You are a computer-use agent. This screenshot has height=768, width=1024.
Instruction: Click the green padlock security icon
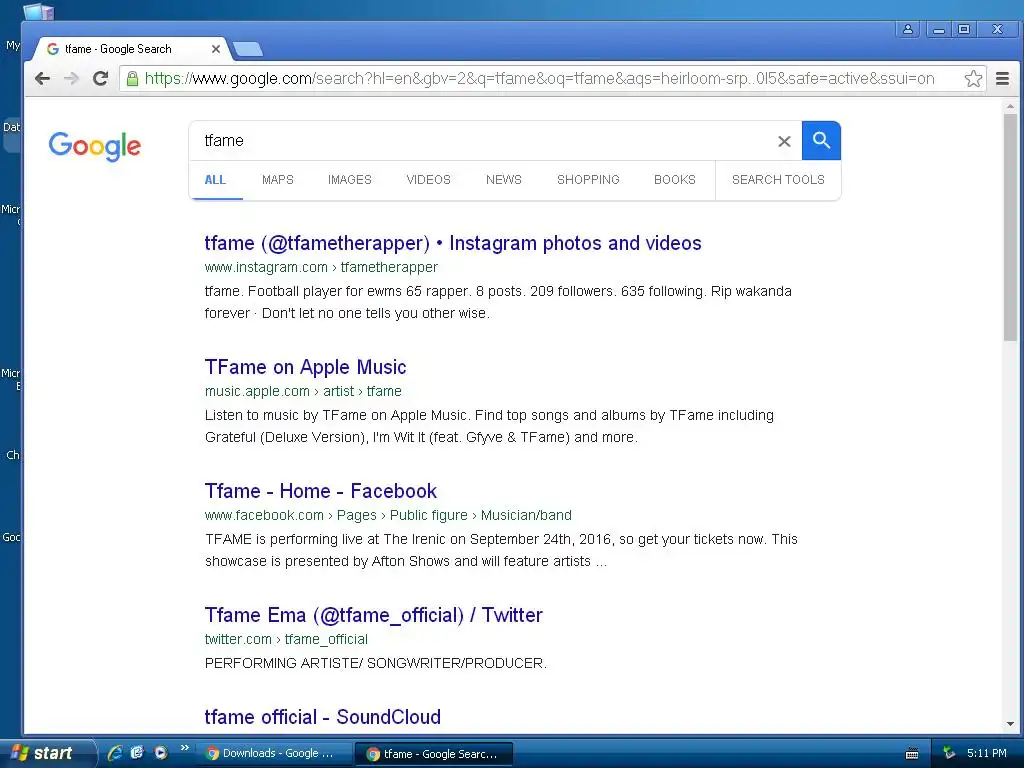point(132,79)
